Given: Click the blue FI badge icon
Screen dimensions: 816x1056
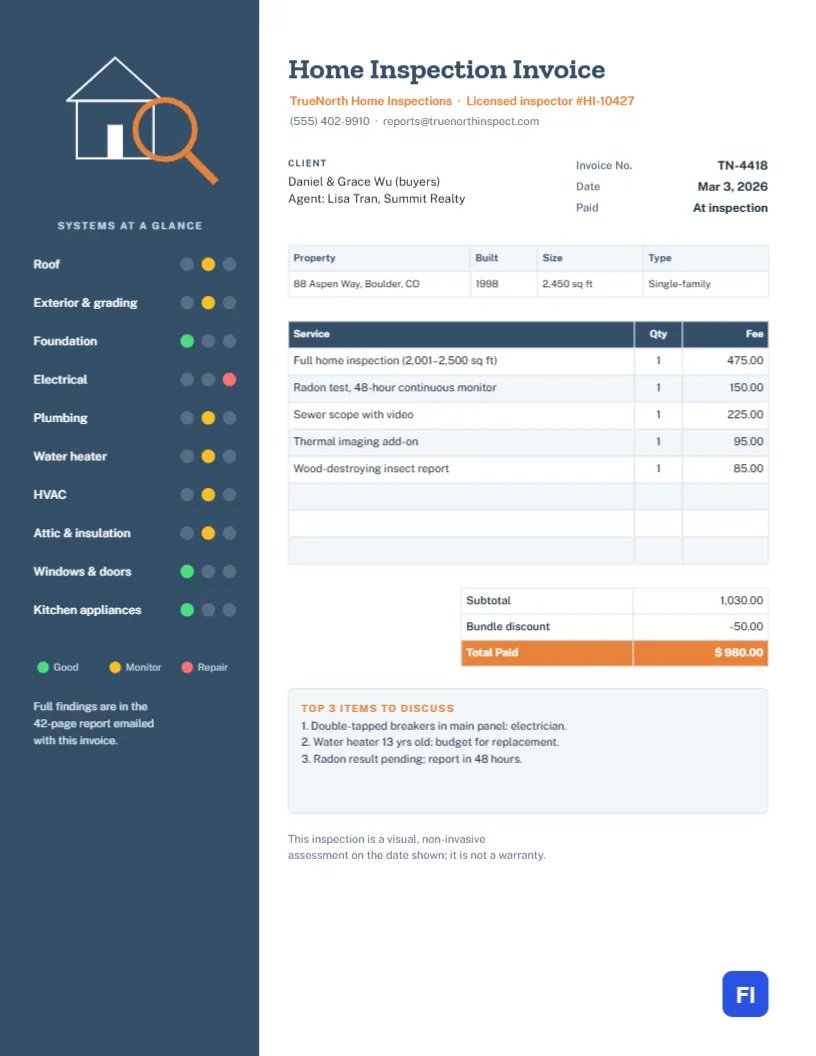Looking at the screenshot, I should pos(745,993).
